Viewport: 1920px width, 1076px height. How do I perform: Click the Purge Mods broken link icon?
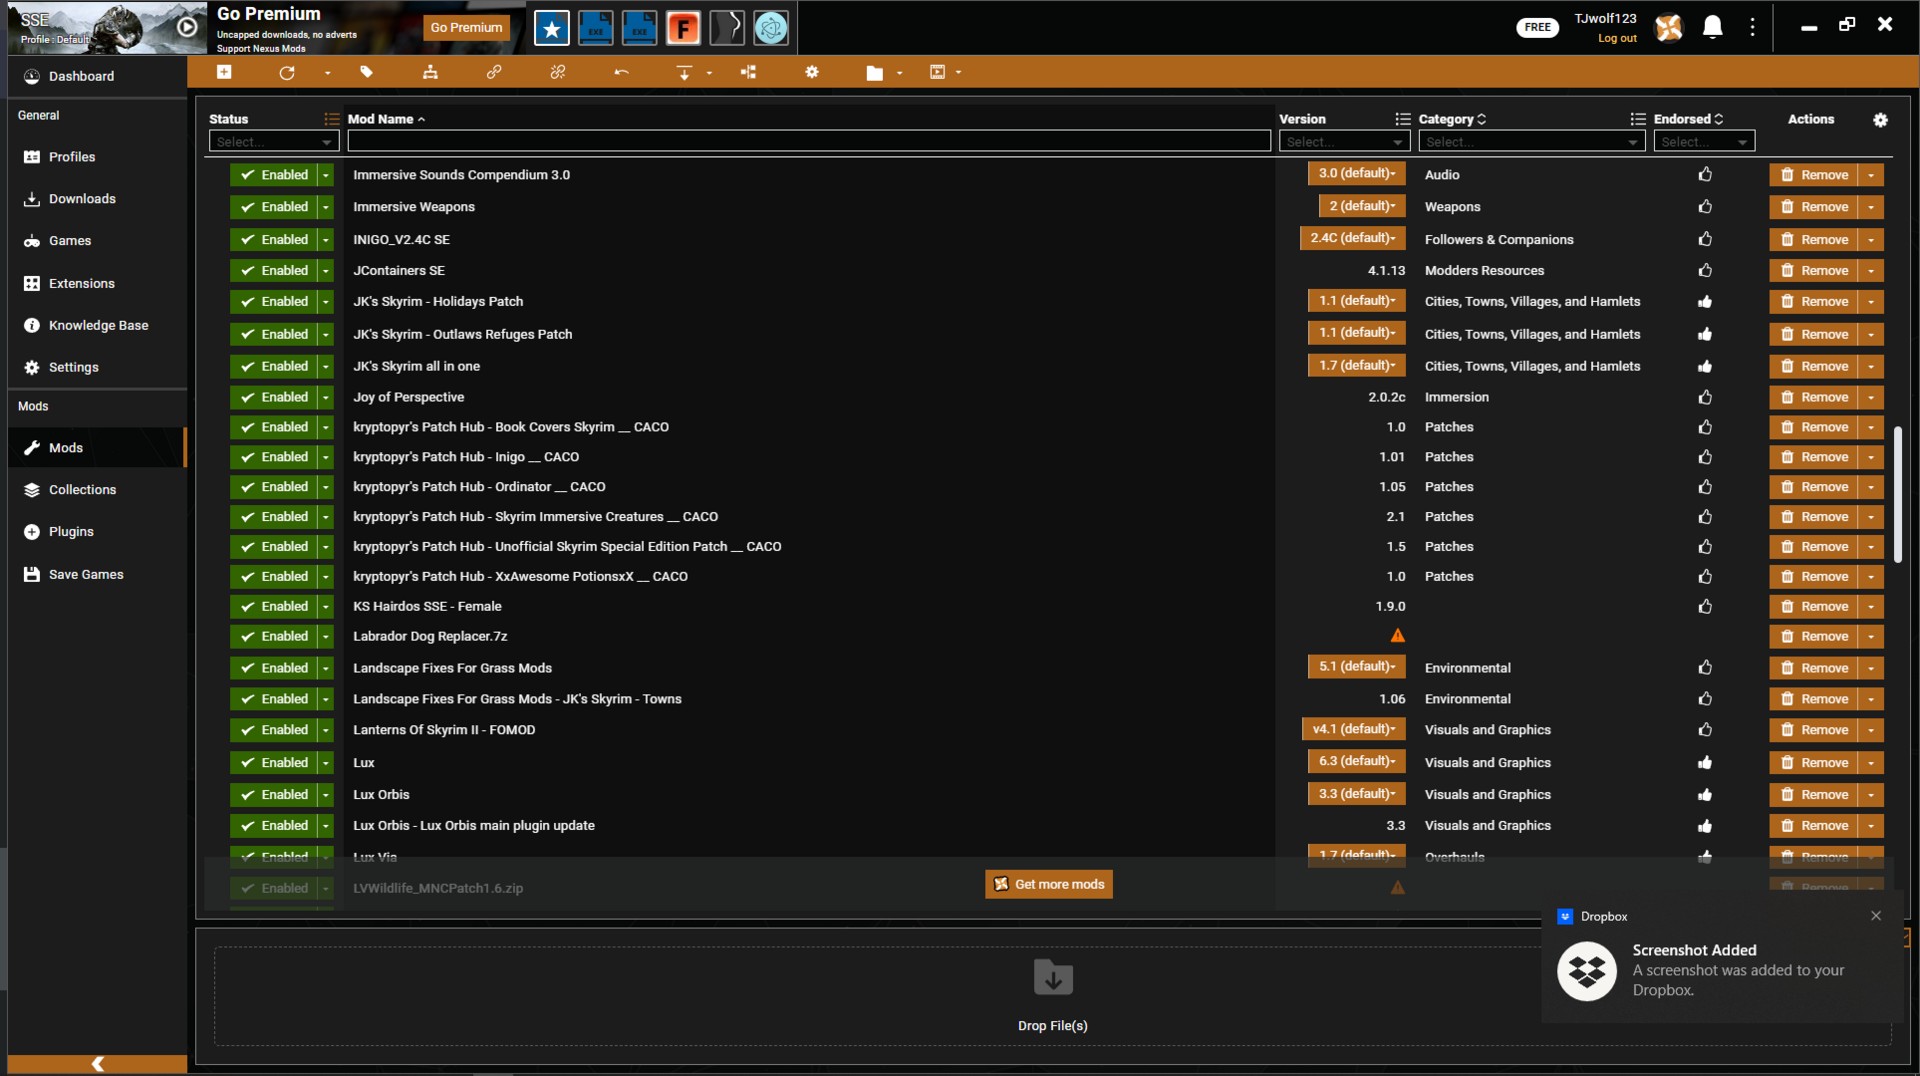tap(558, 72)
